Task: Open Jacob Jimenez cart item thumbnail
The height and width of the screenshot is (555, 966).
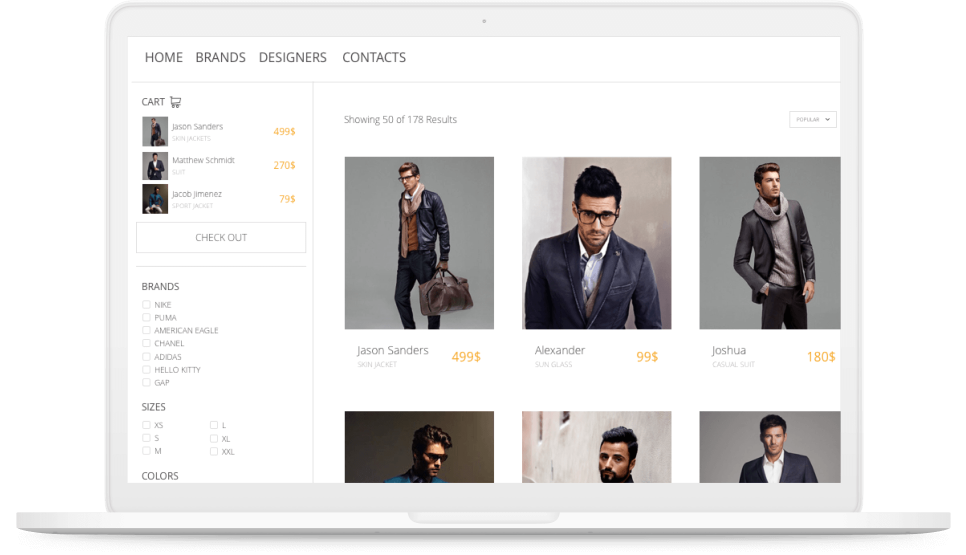Action: tap(155, 199)
